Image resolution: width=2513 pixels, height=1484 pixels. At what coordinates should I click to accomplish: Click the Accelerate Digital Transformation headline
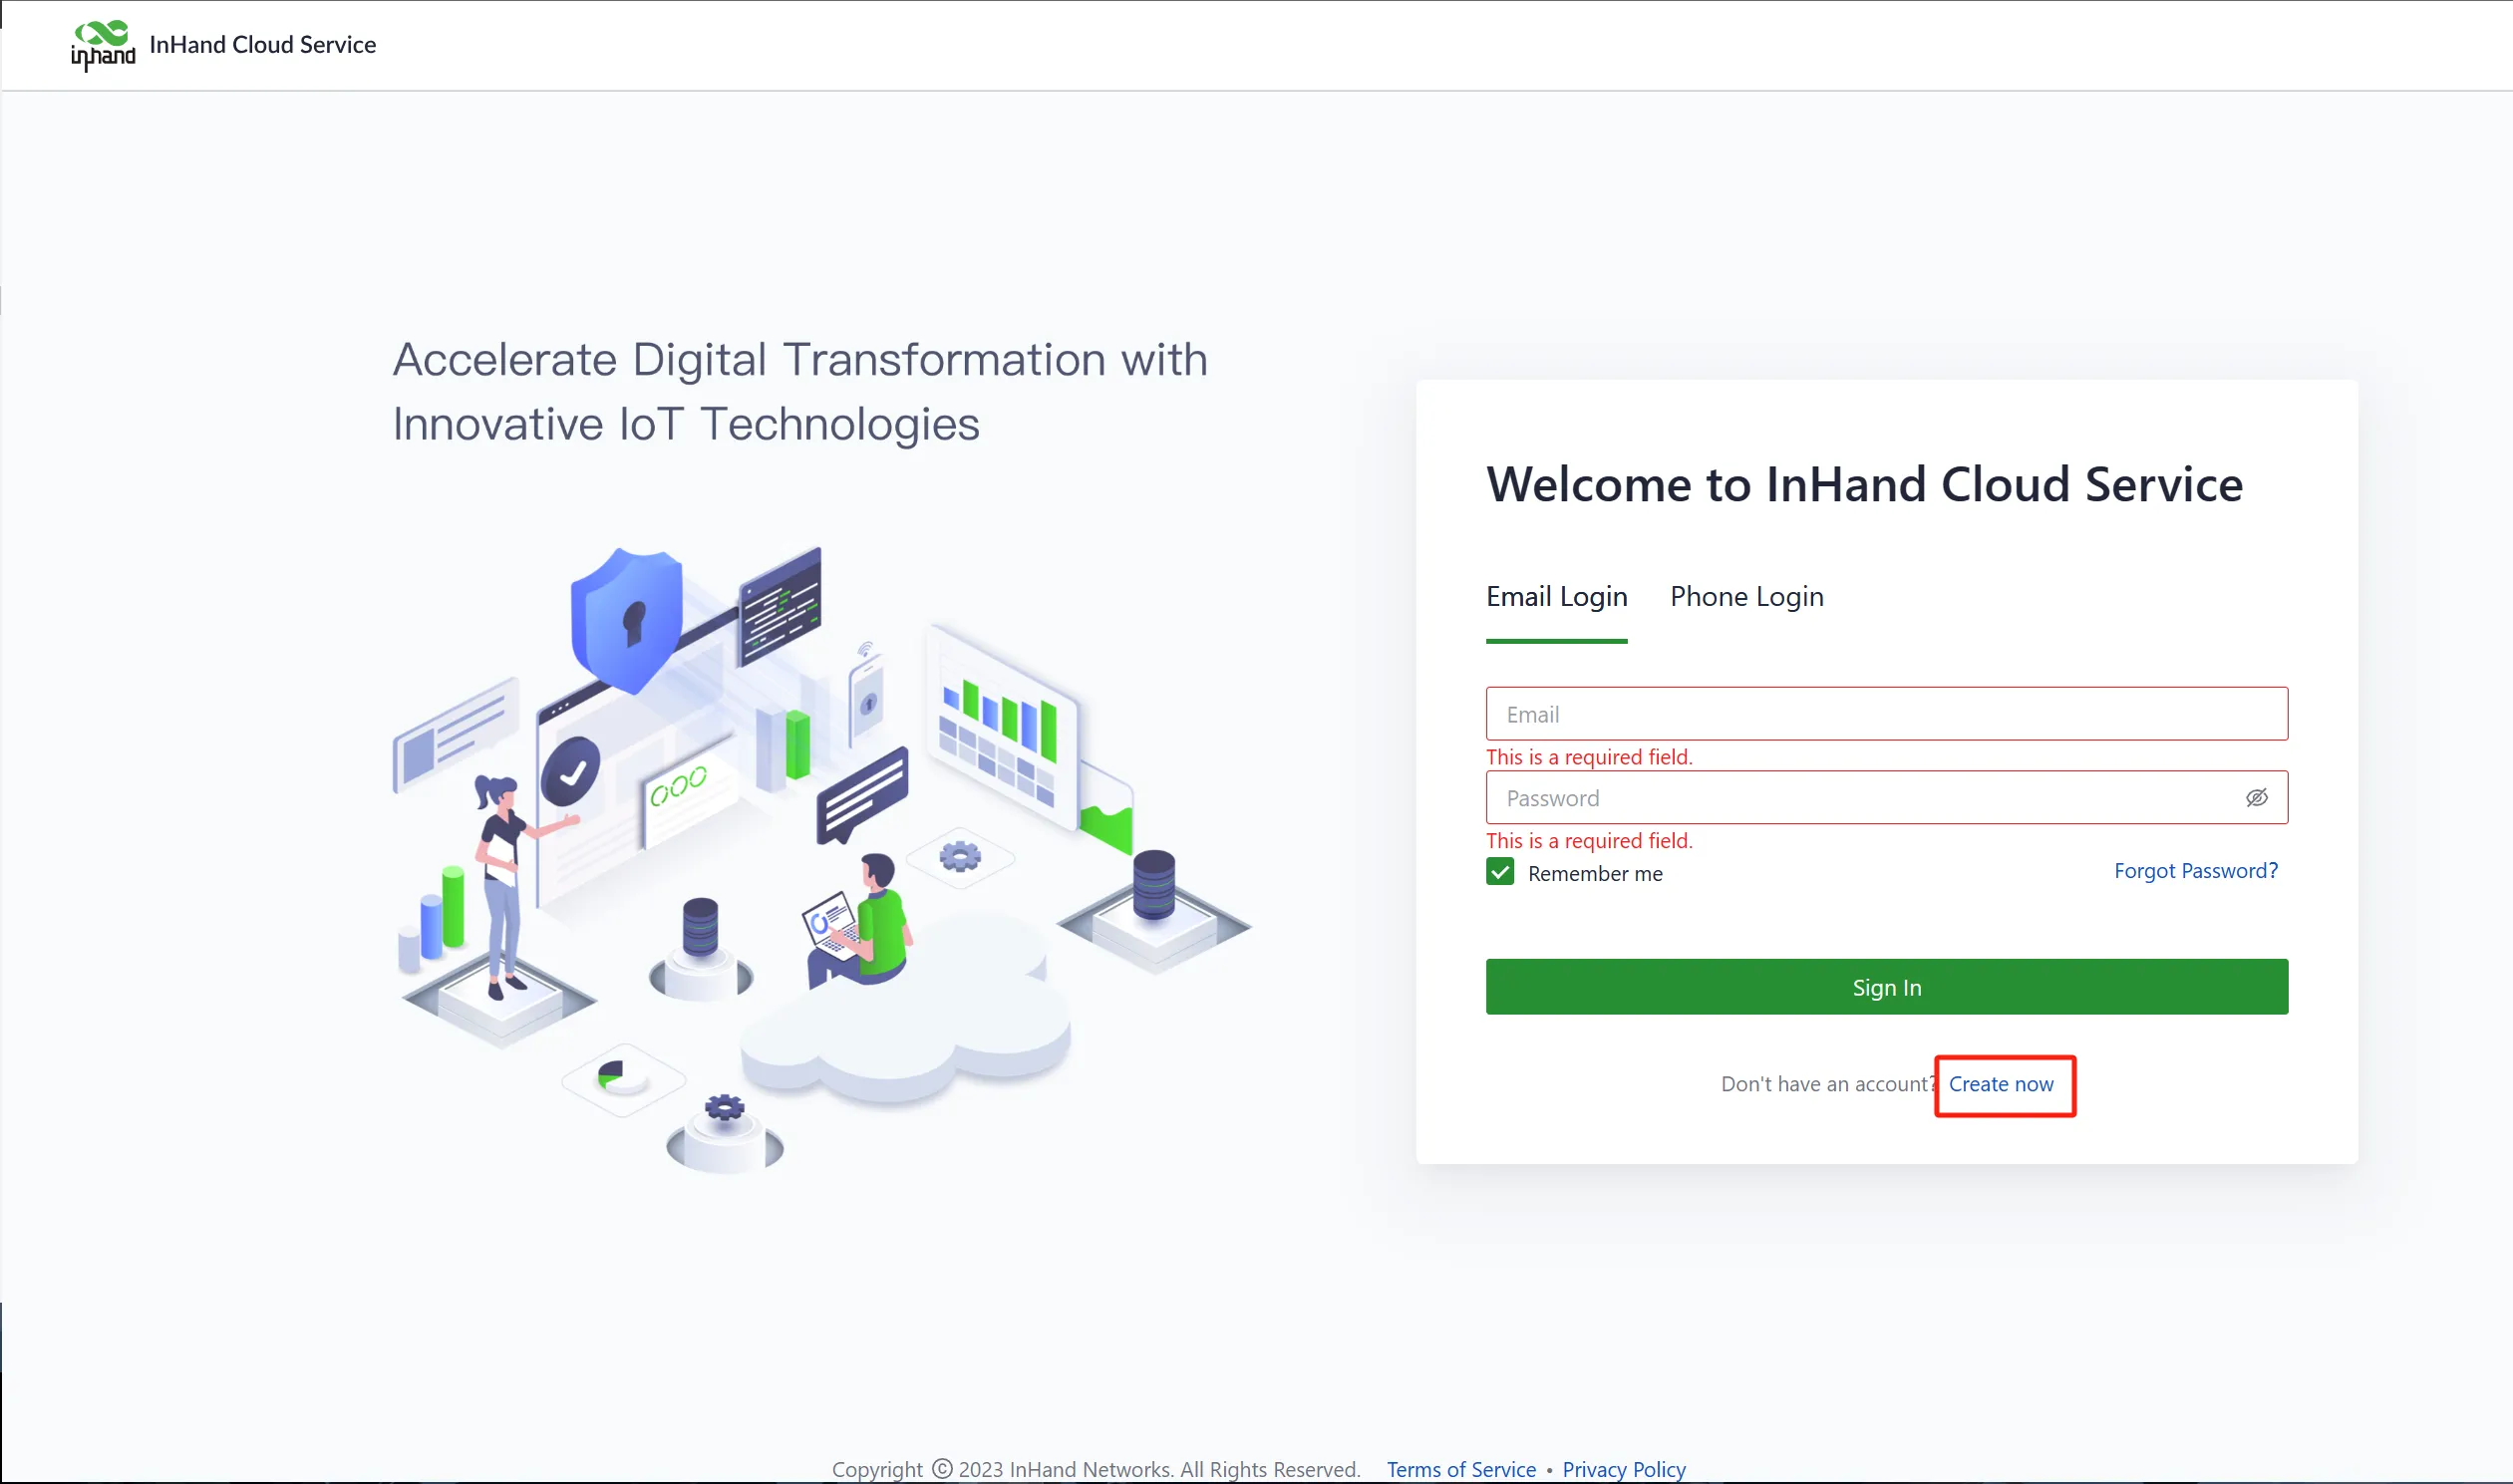[800, 392]
